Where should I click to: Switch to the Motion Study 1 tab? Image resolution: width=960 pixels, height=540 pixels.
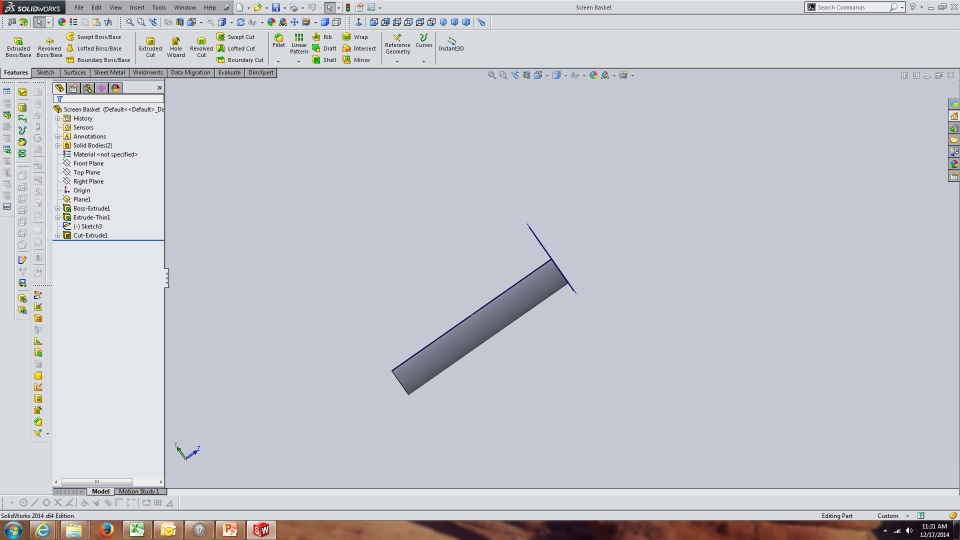138,491
